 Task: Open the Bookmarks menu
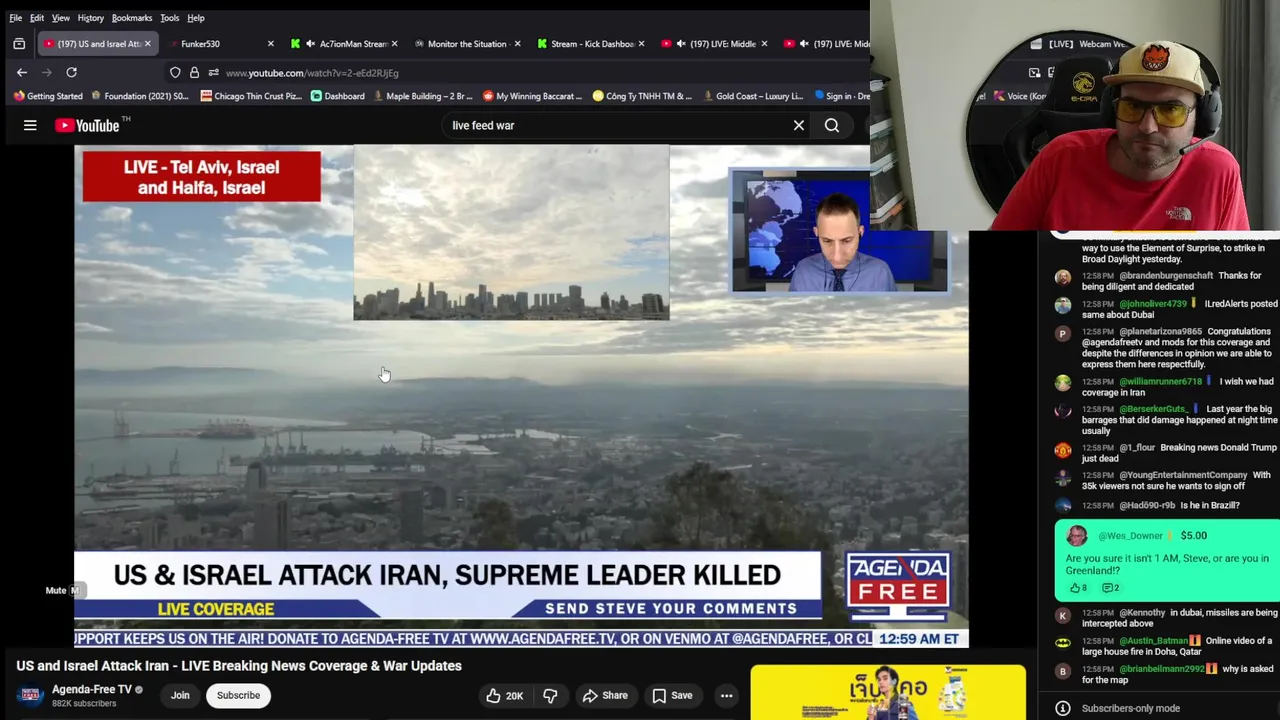coord(132,18)
